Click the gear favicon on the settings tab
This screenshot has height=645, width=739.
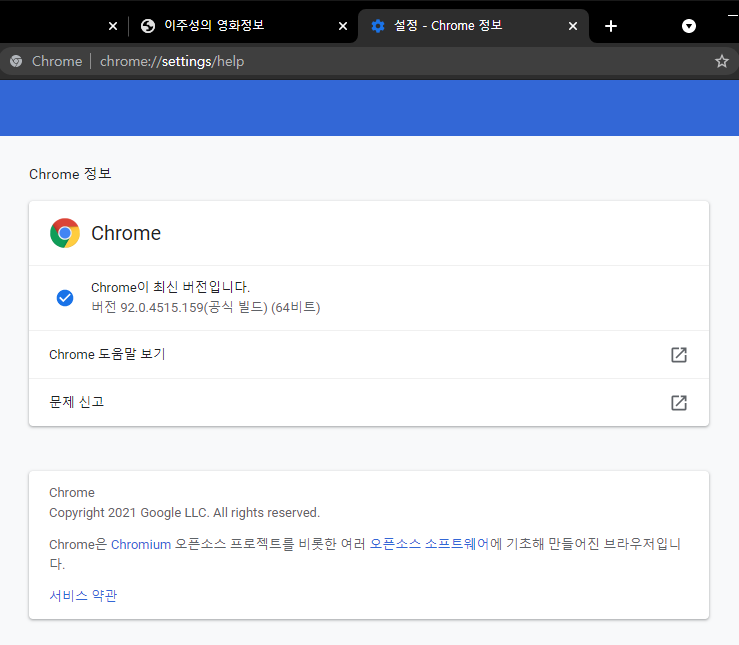pos(378,26)
